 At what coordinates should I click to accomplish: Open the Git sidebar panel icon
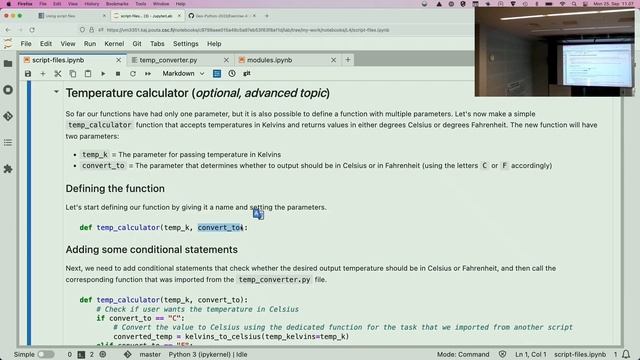tap(8, 116)
